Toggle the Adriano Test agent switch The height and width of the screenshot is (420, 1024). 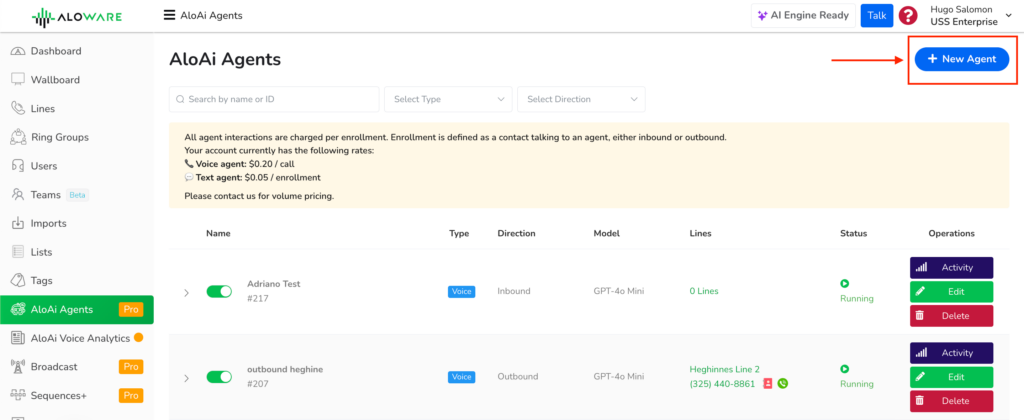coord(219,292)
